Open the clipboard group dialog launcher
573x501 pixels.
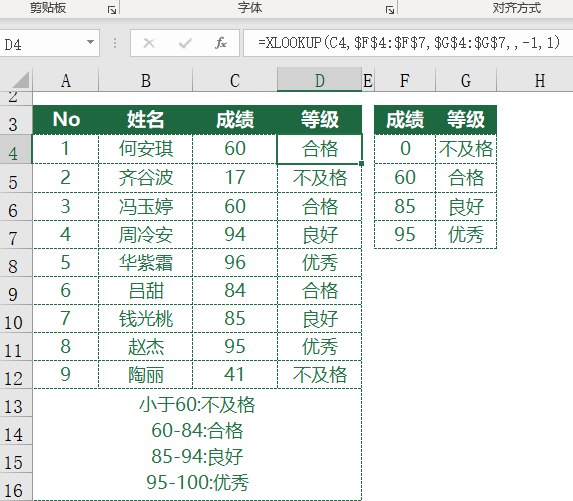(112, 10)
